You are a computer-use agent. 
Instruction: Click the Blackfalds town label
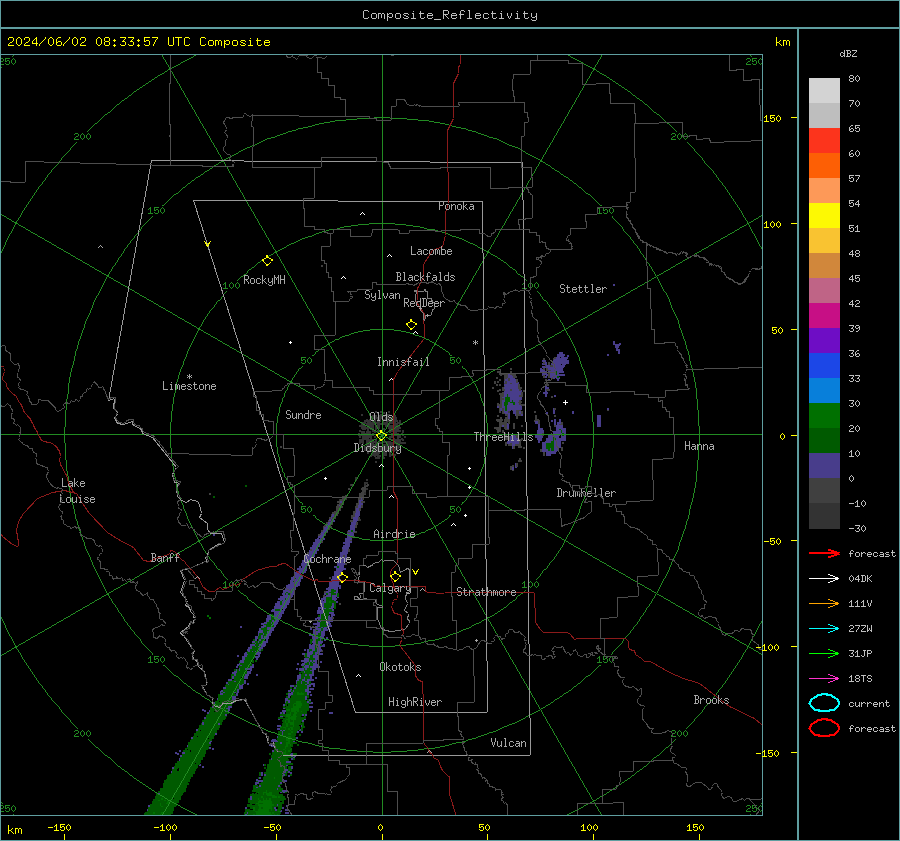(x=425, y=277)
